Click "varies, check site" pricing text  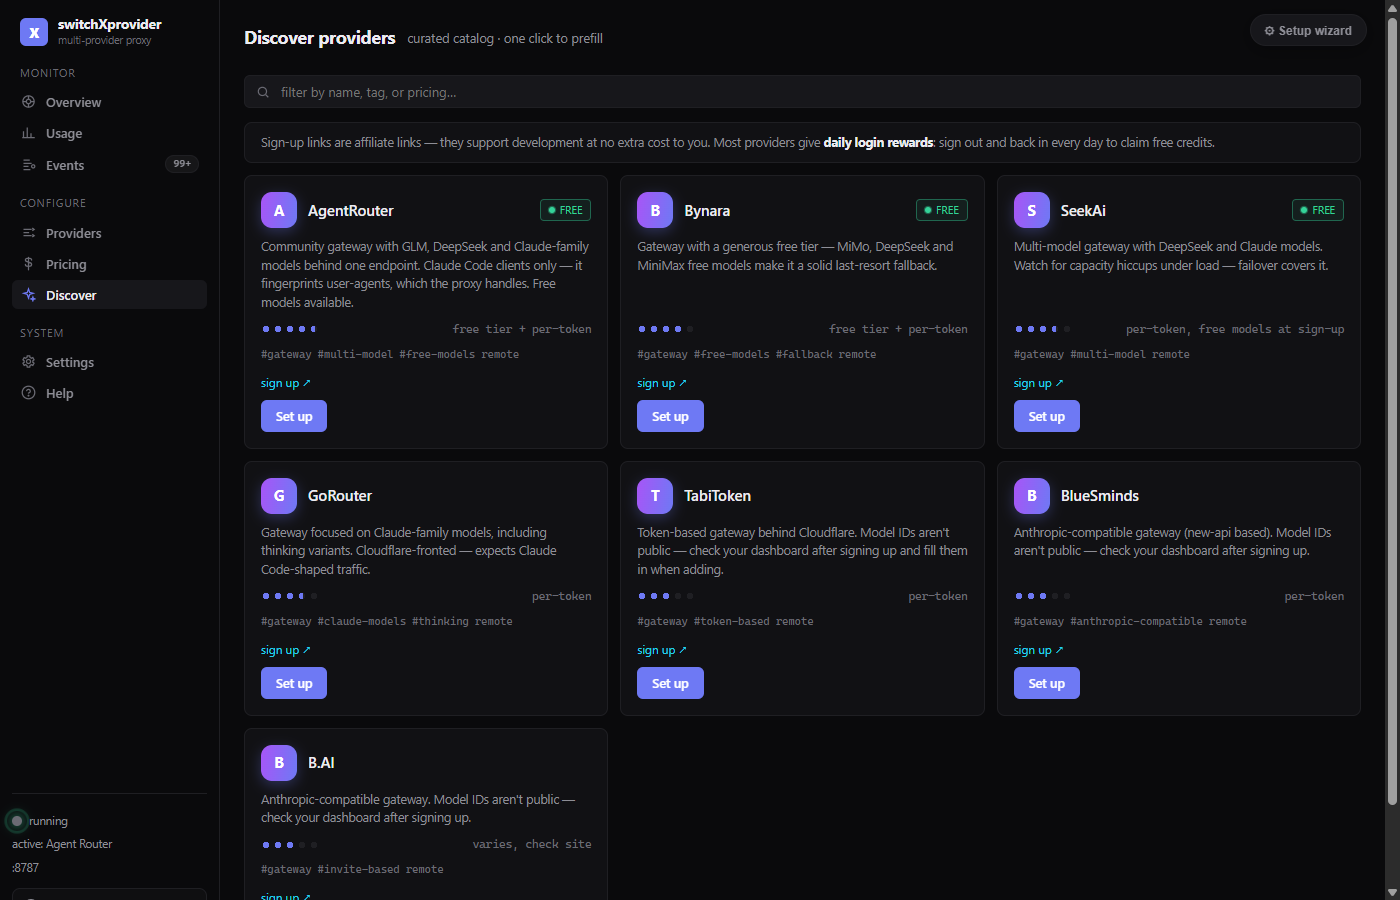532,844
